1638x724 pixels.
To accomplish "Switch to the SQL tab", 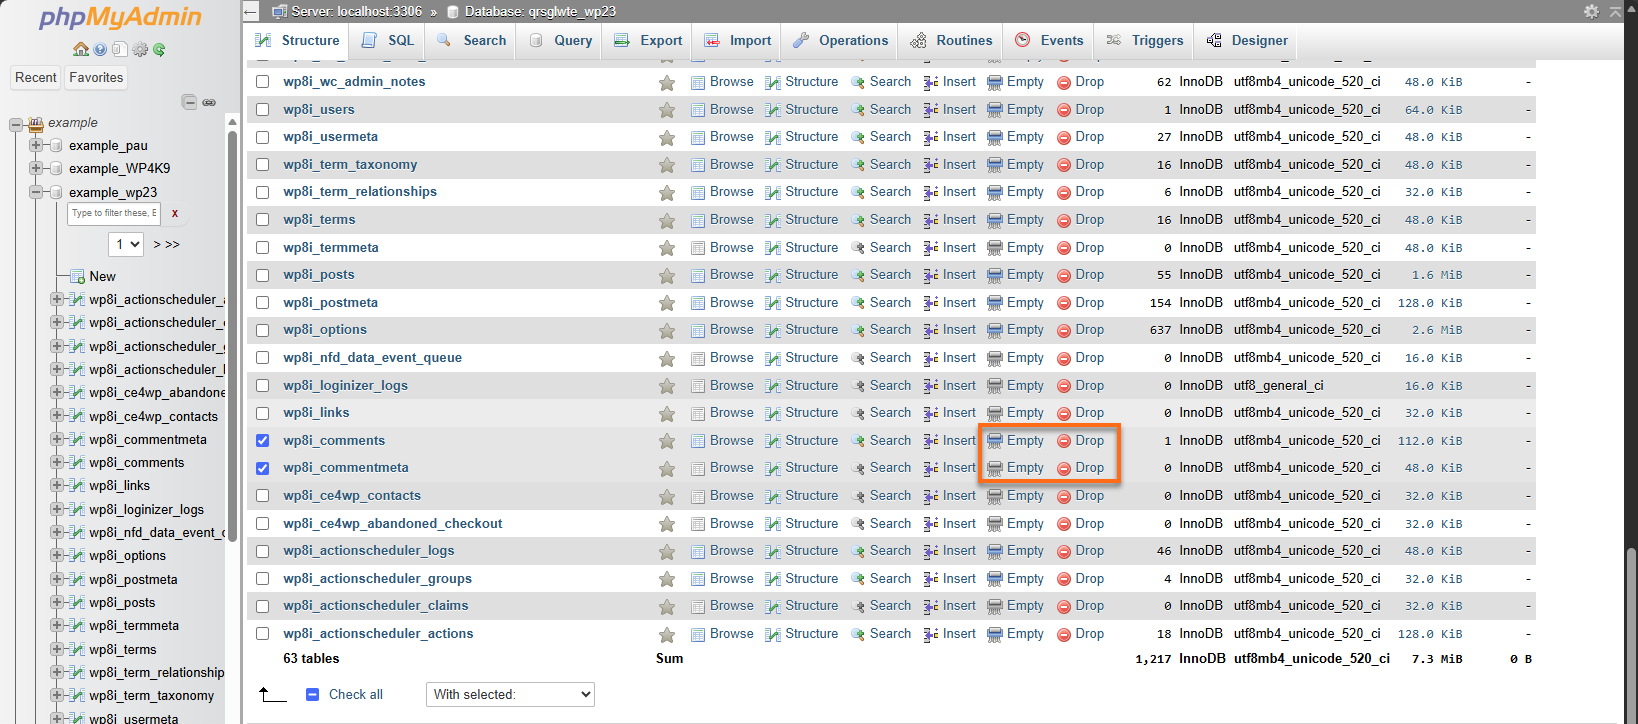I will (388, 41).
